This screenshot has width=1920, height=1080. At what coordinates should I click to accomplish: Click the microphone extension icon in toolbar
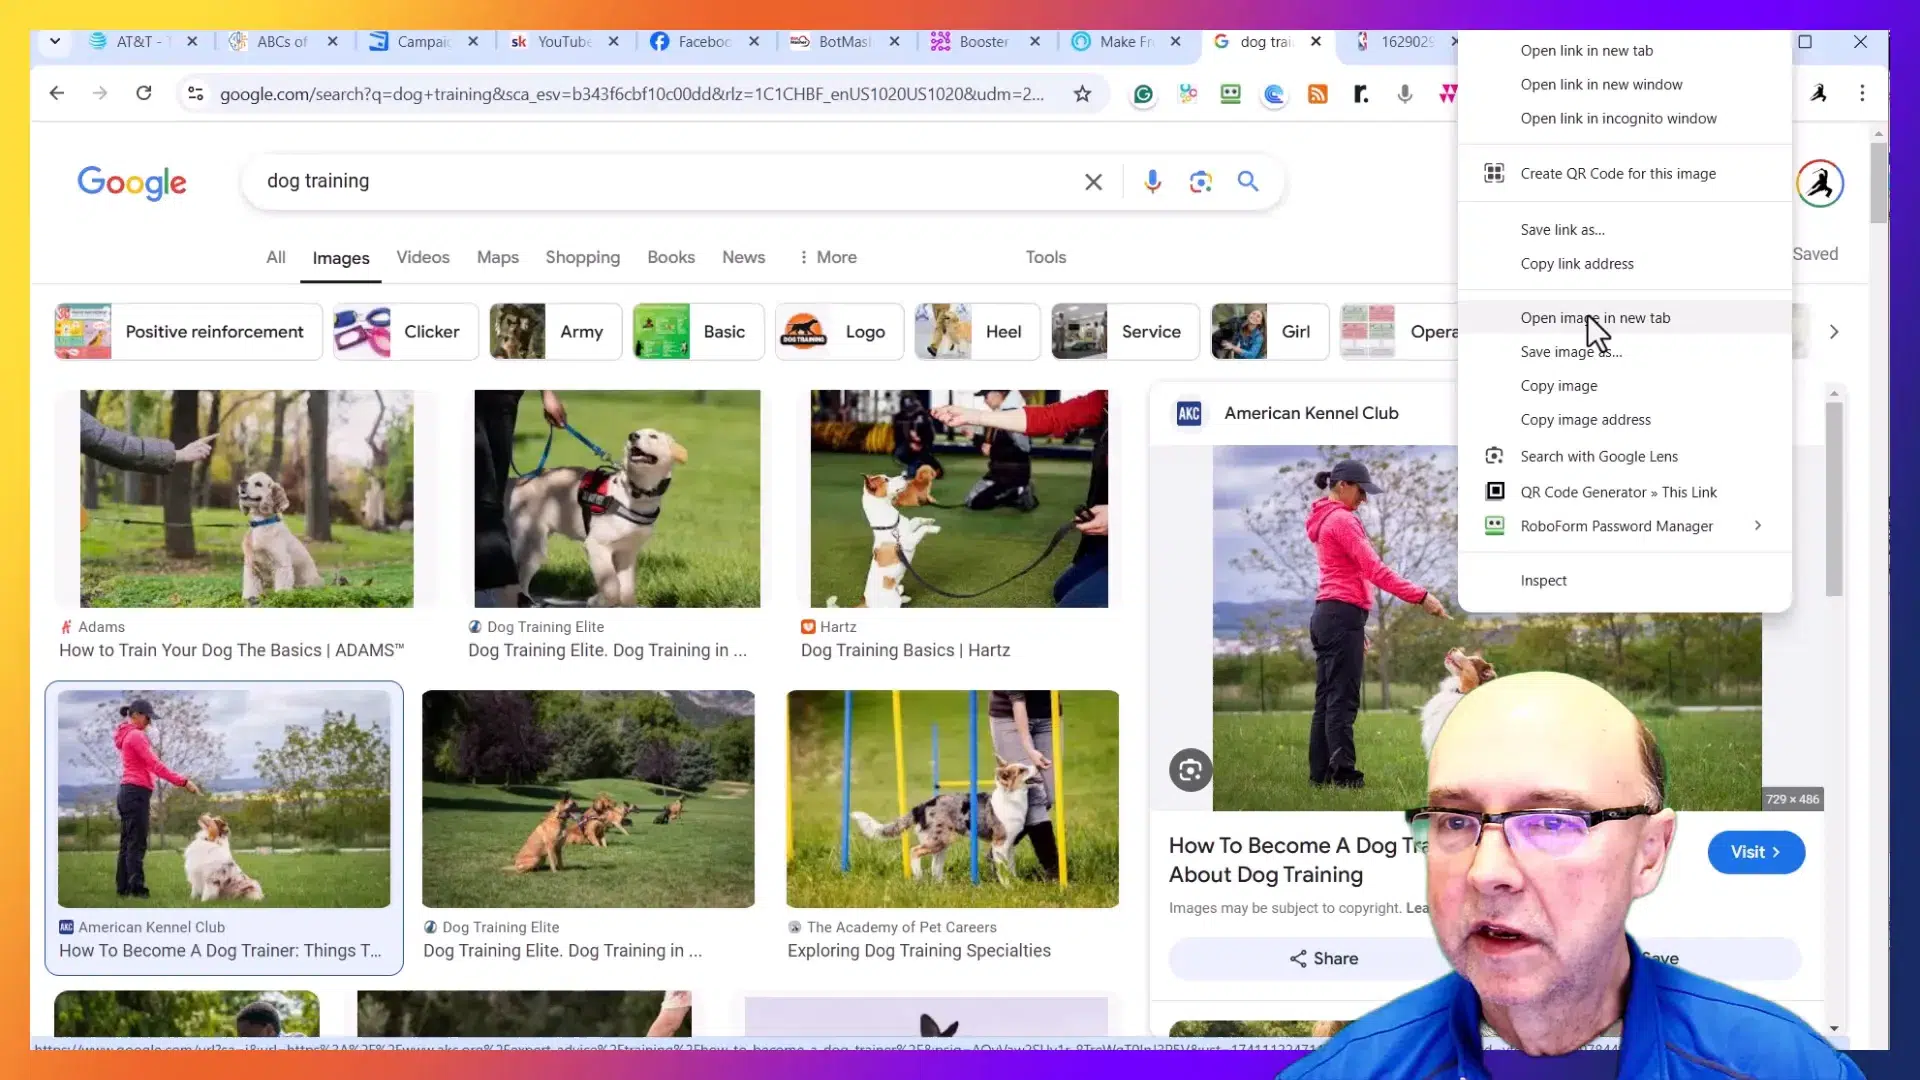pos(1405,94)
